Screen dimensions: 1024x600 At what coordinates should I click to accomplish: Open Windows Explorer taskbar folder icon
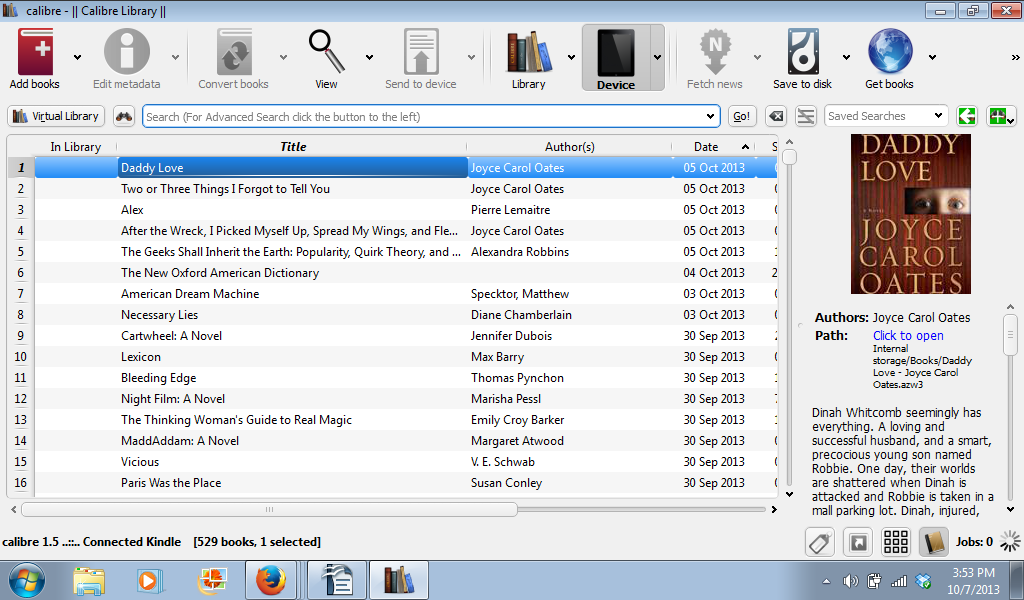[89, 580]
